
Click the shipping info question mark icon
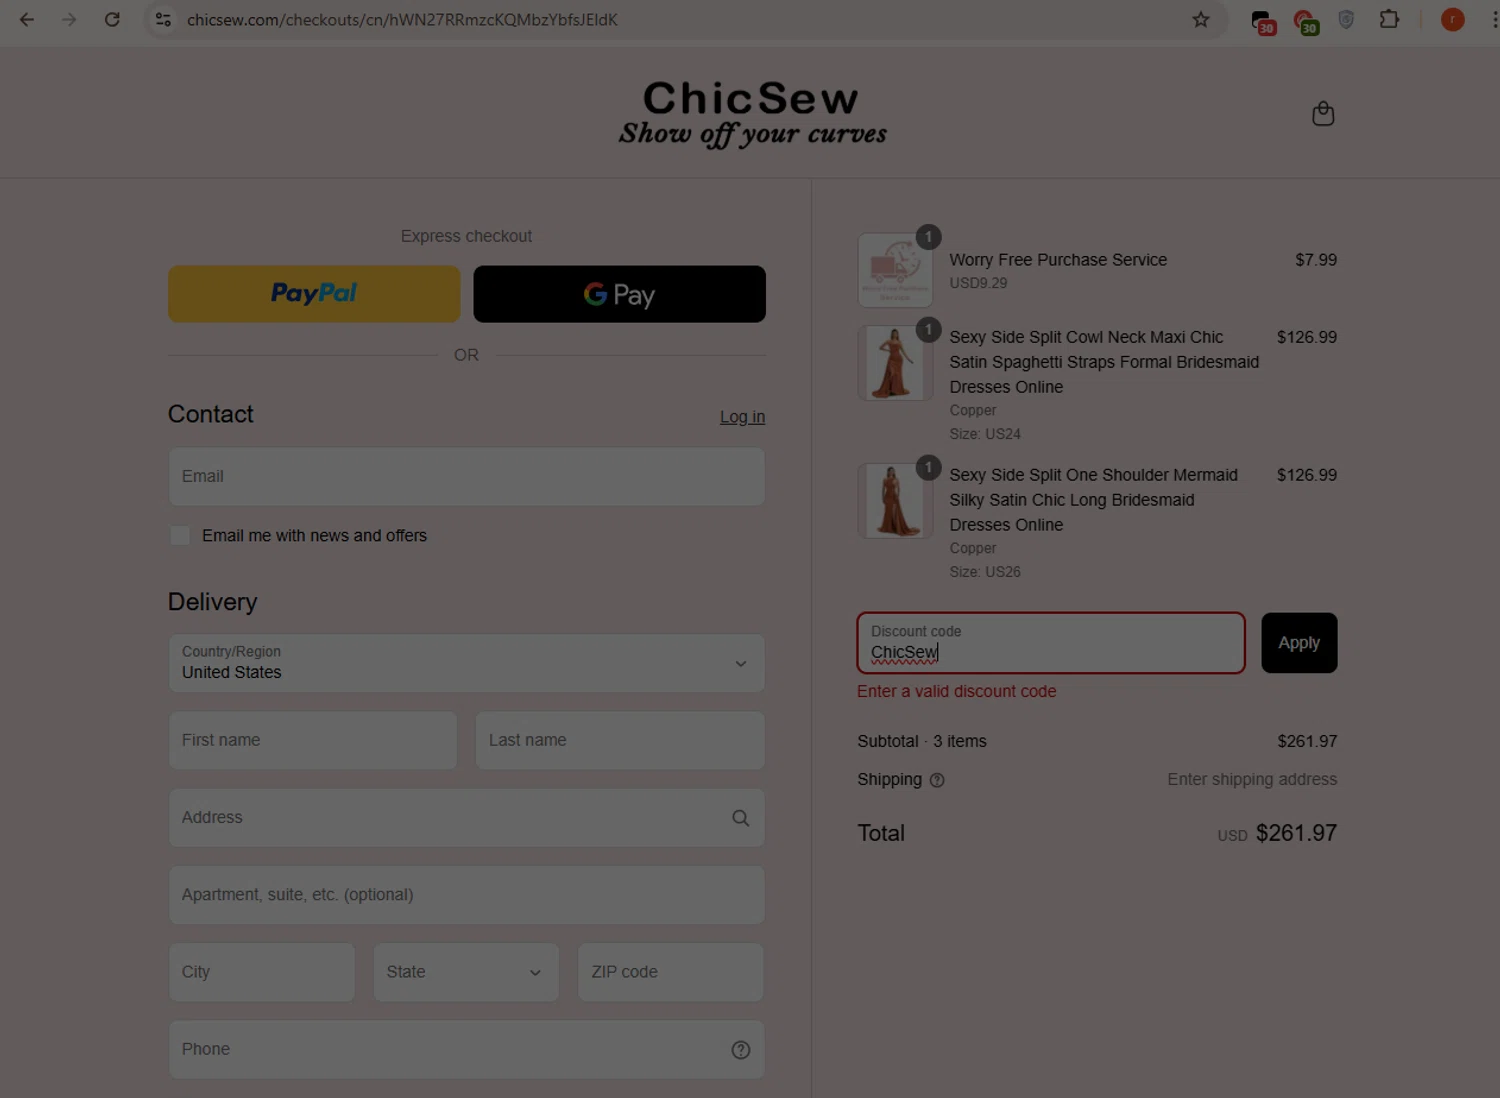pyautogui.click(x=937, y=780)
